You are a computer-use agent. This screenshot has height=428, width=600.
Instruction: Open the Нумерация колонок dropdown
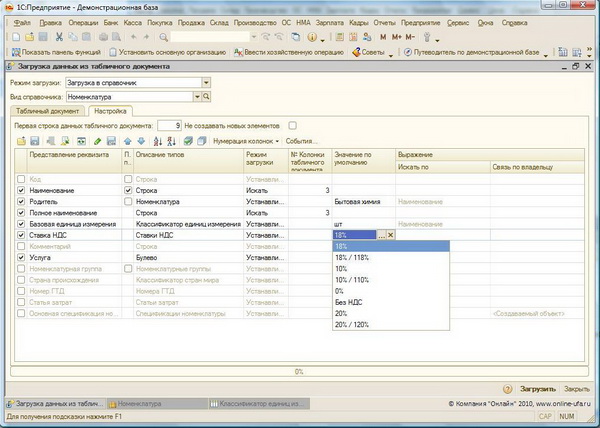(x=246, y=141)
